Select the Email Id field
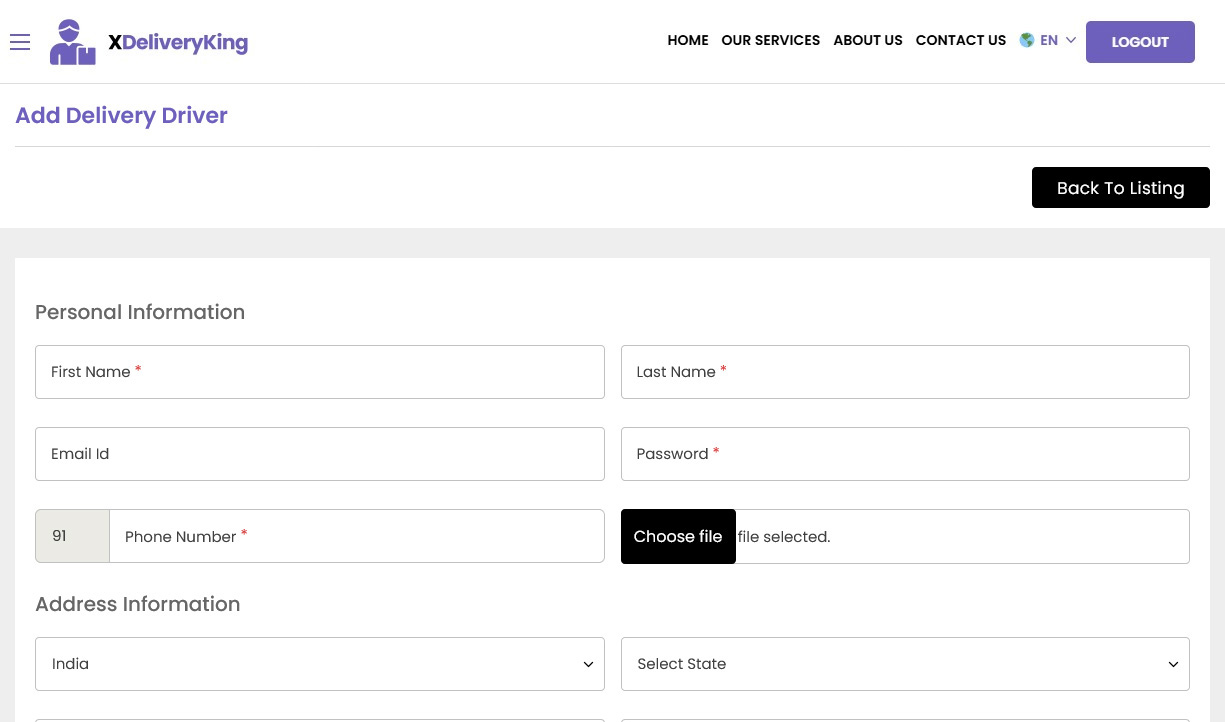Image resolution: width=1225 pixels, height=722 pixels. [x=319, y=454]
